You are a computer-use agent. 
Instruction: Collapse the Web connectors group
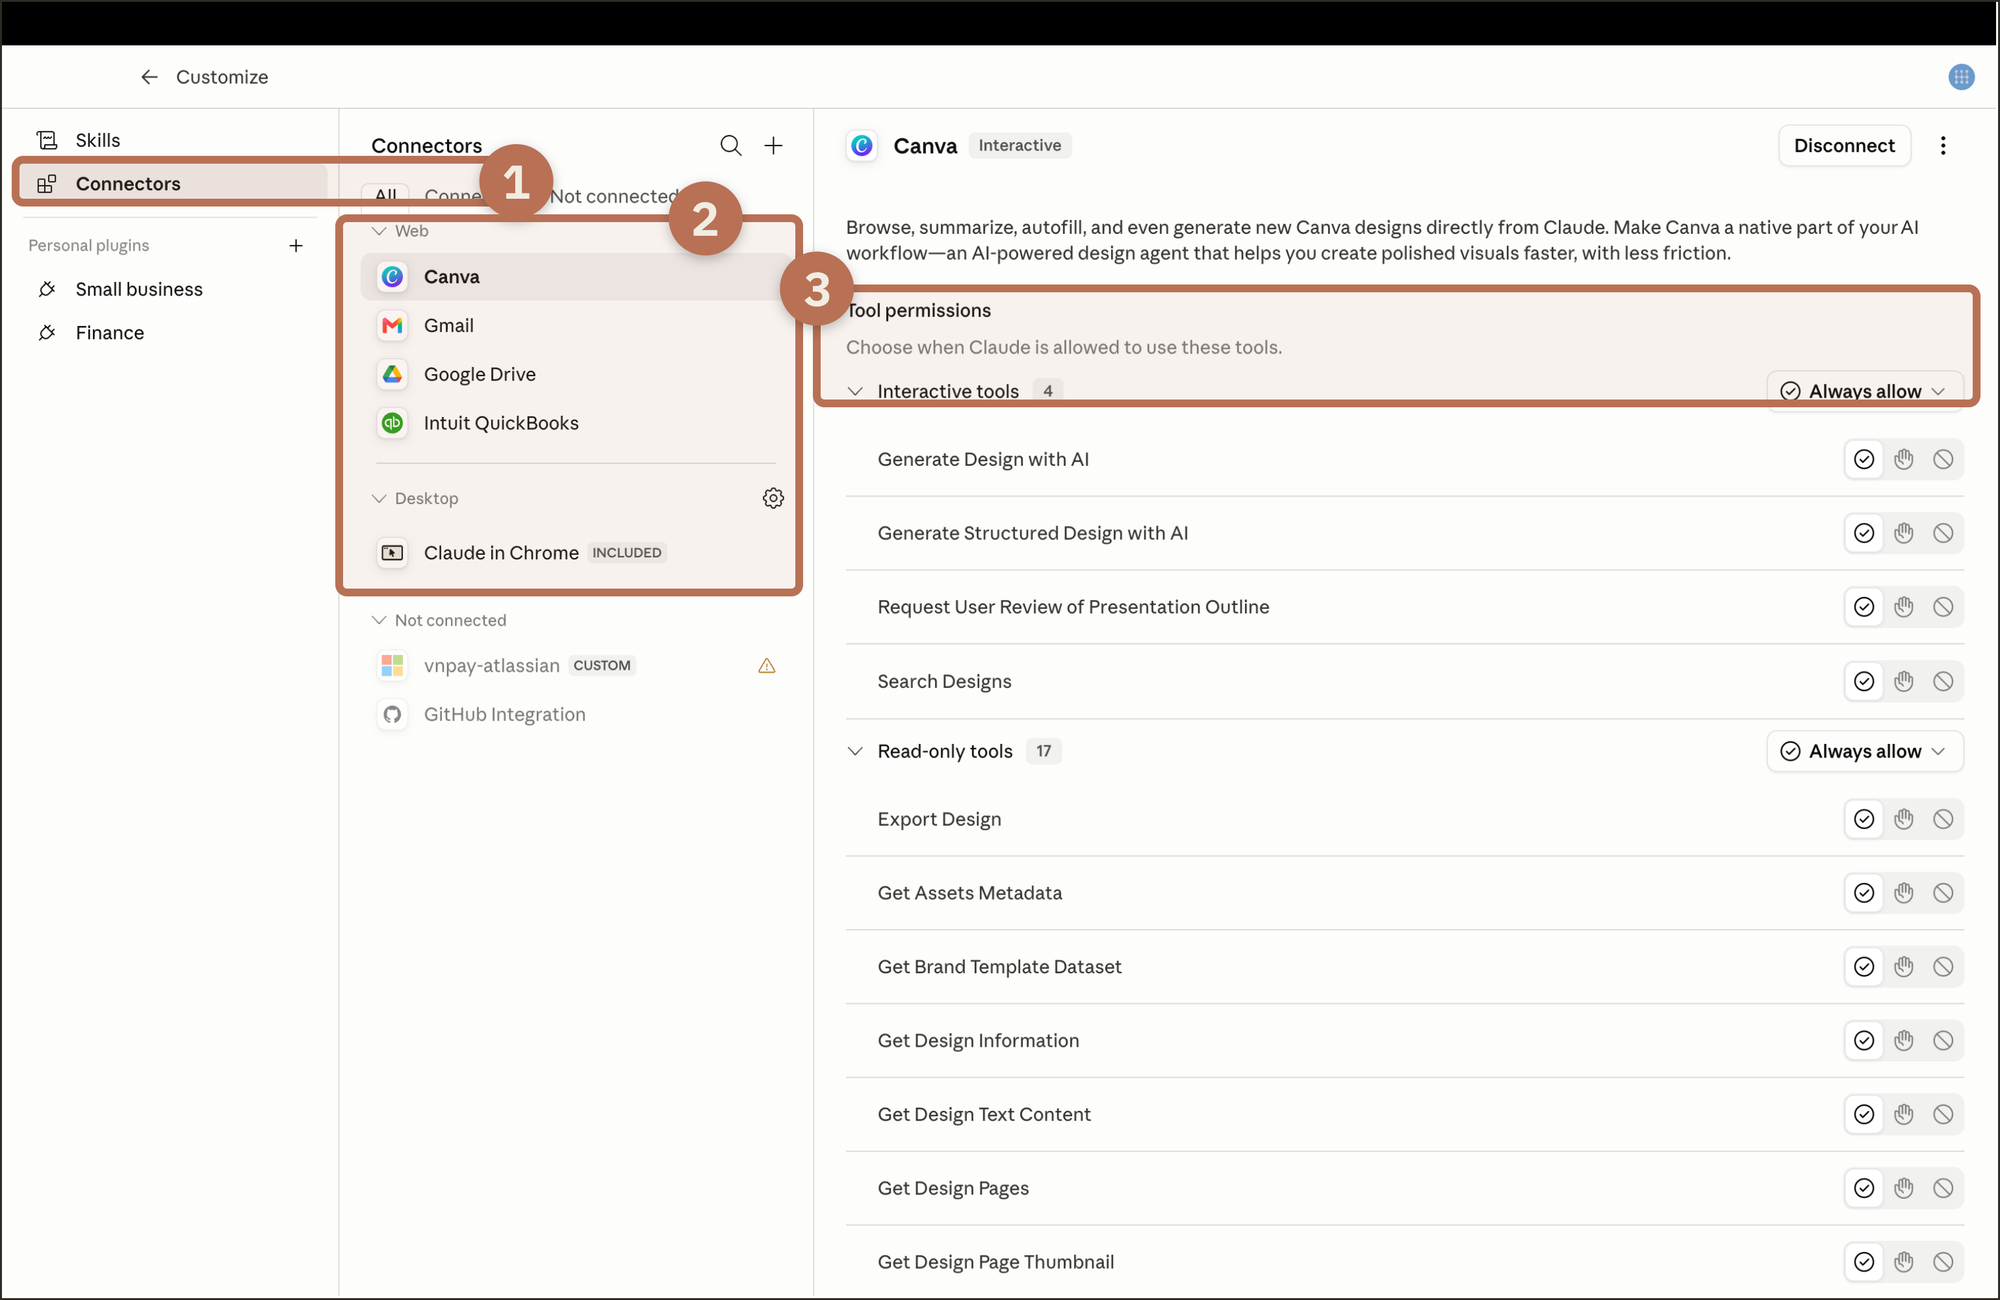pos(379,231)
